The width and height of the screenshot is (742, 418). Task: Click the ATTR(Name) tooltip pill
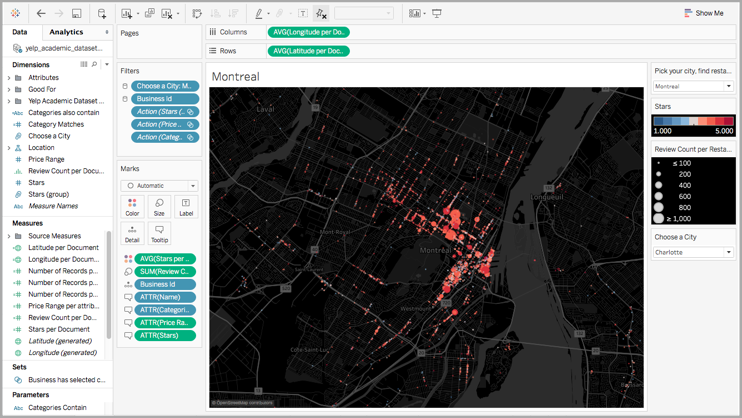click(165, 297)
